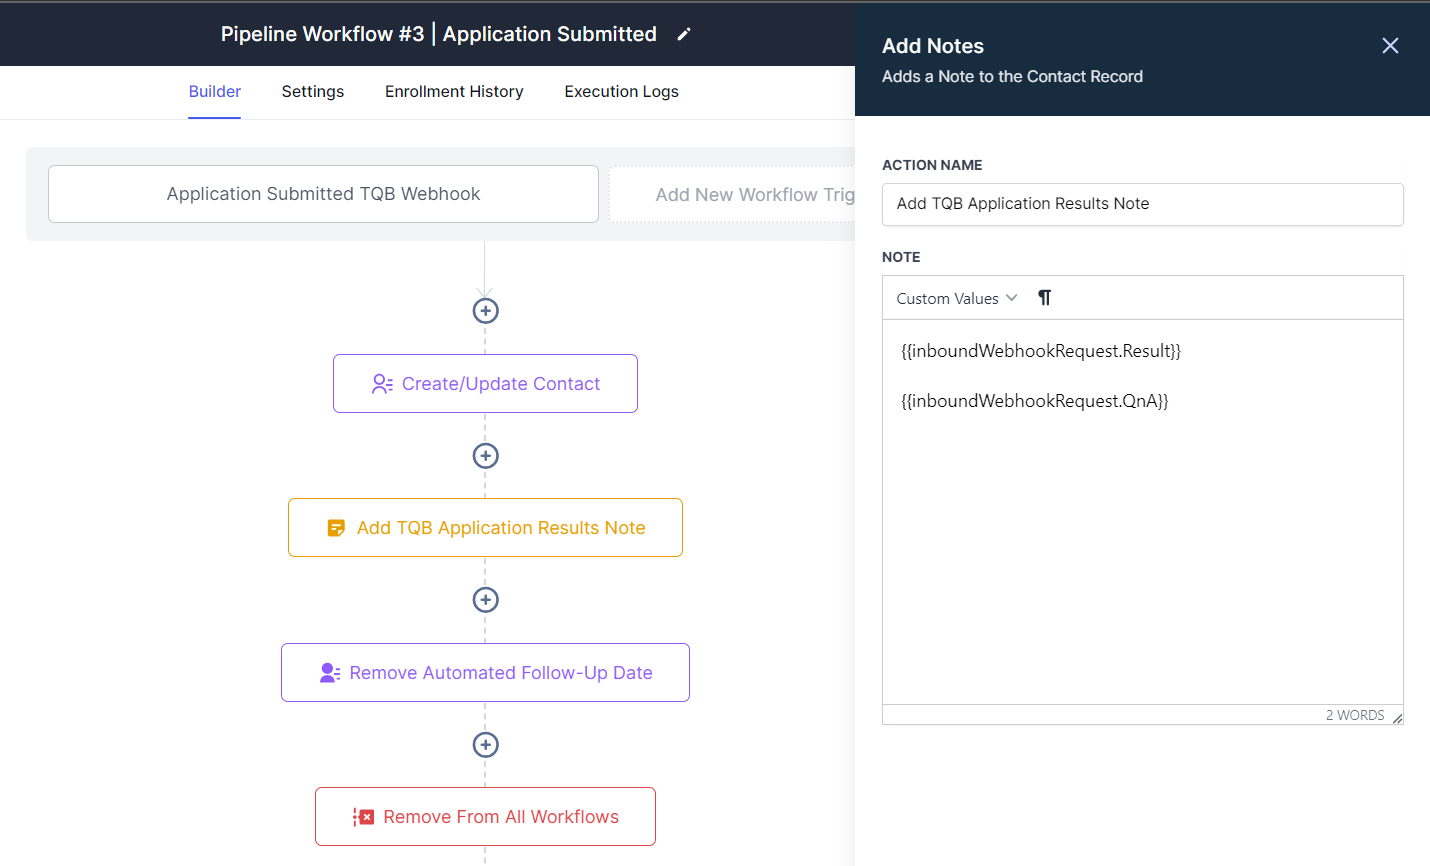Select the Application Submitted TQB Webhook trigger

(x=323, y=194)
